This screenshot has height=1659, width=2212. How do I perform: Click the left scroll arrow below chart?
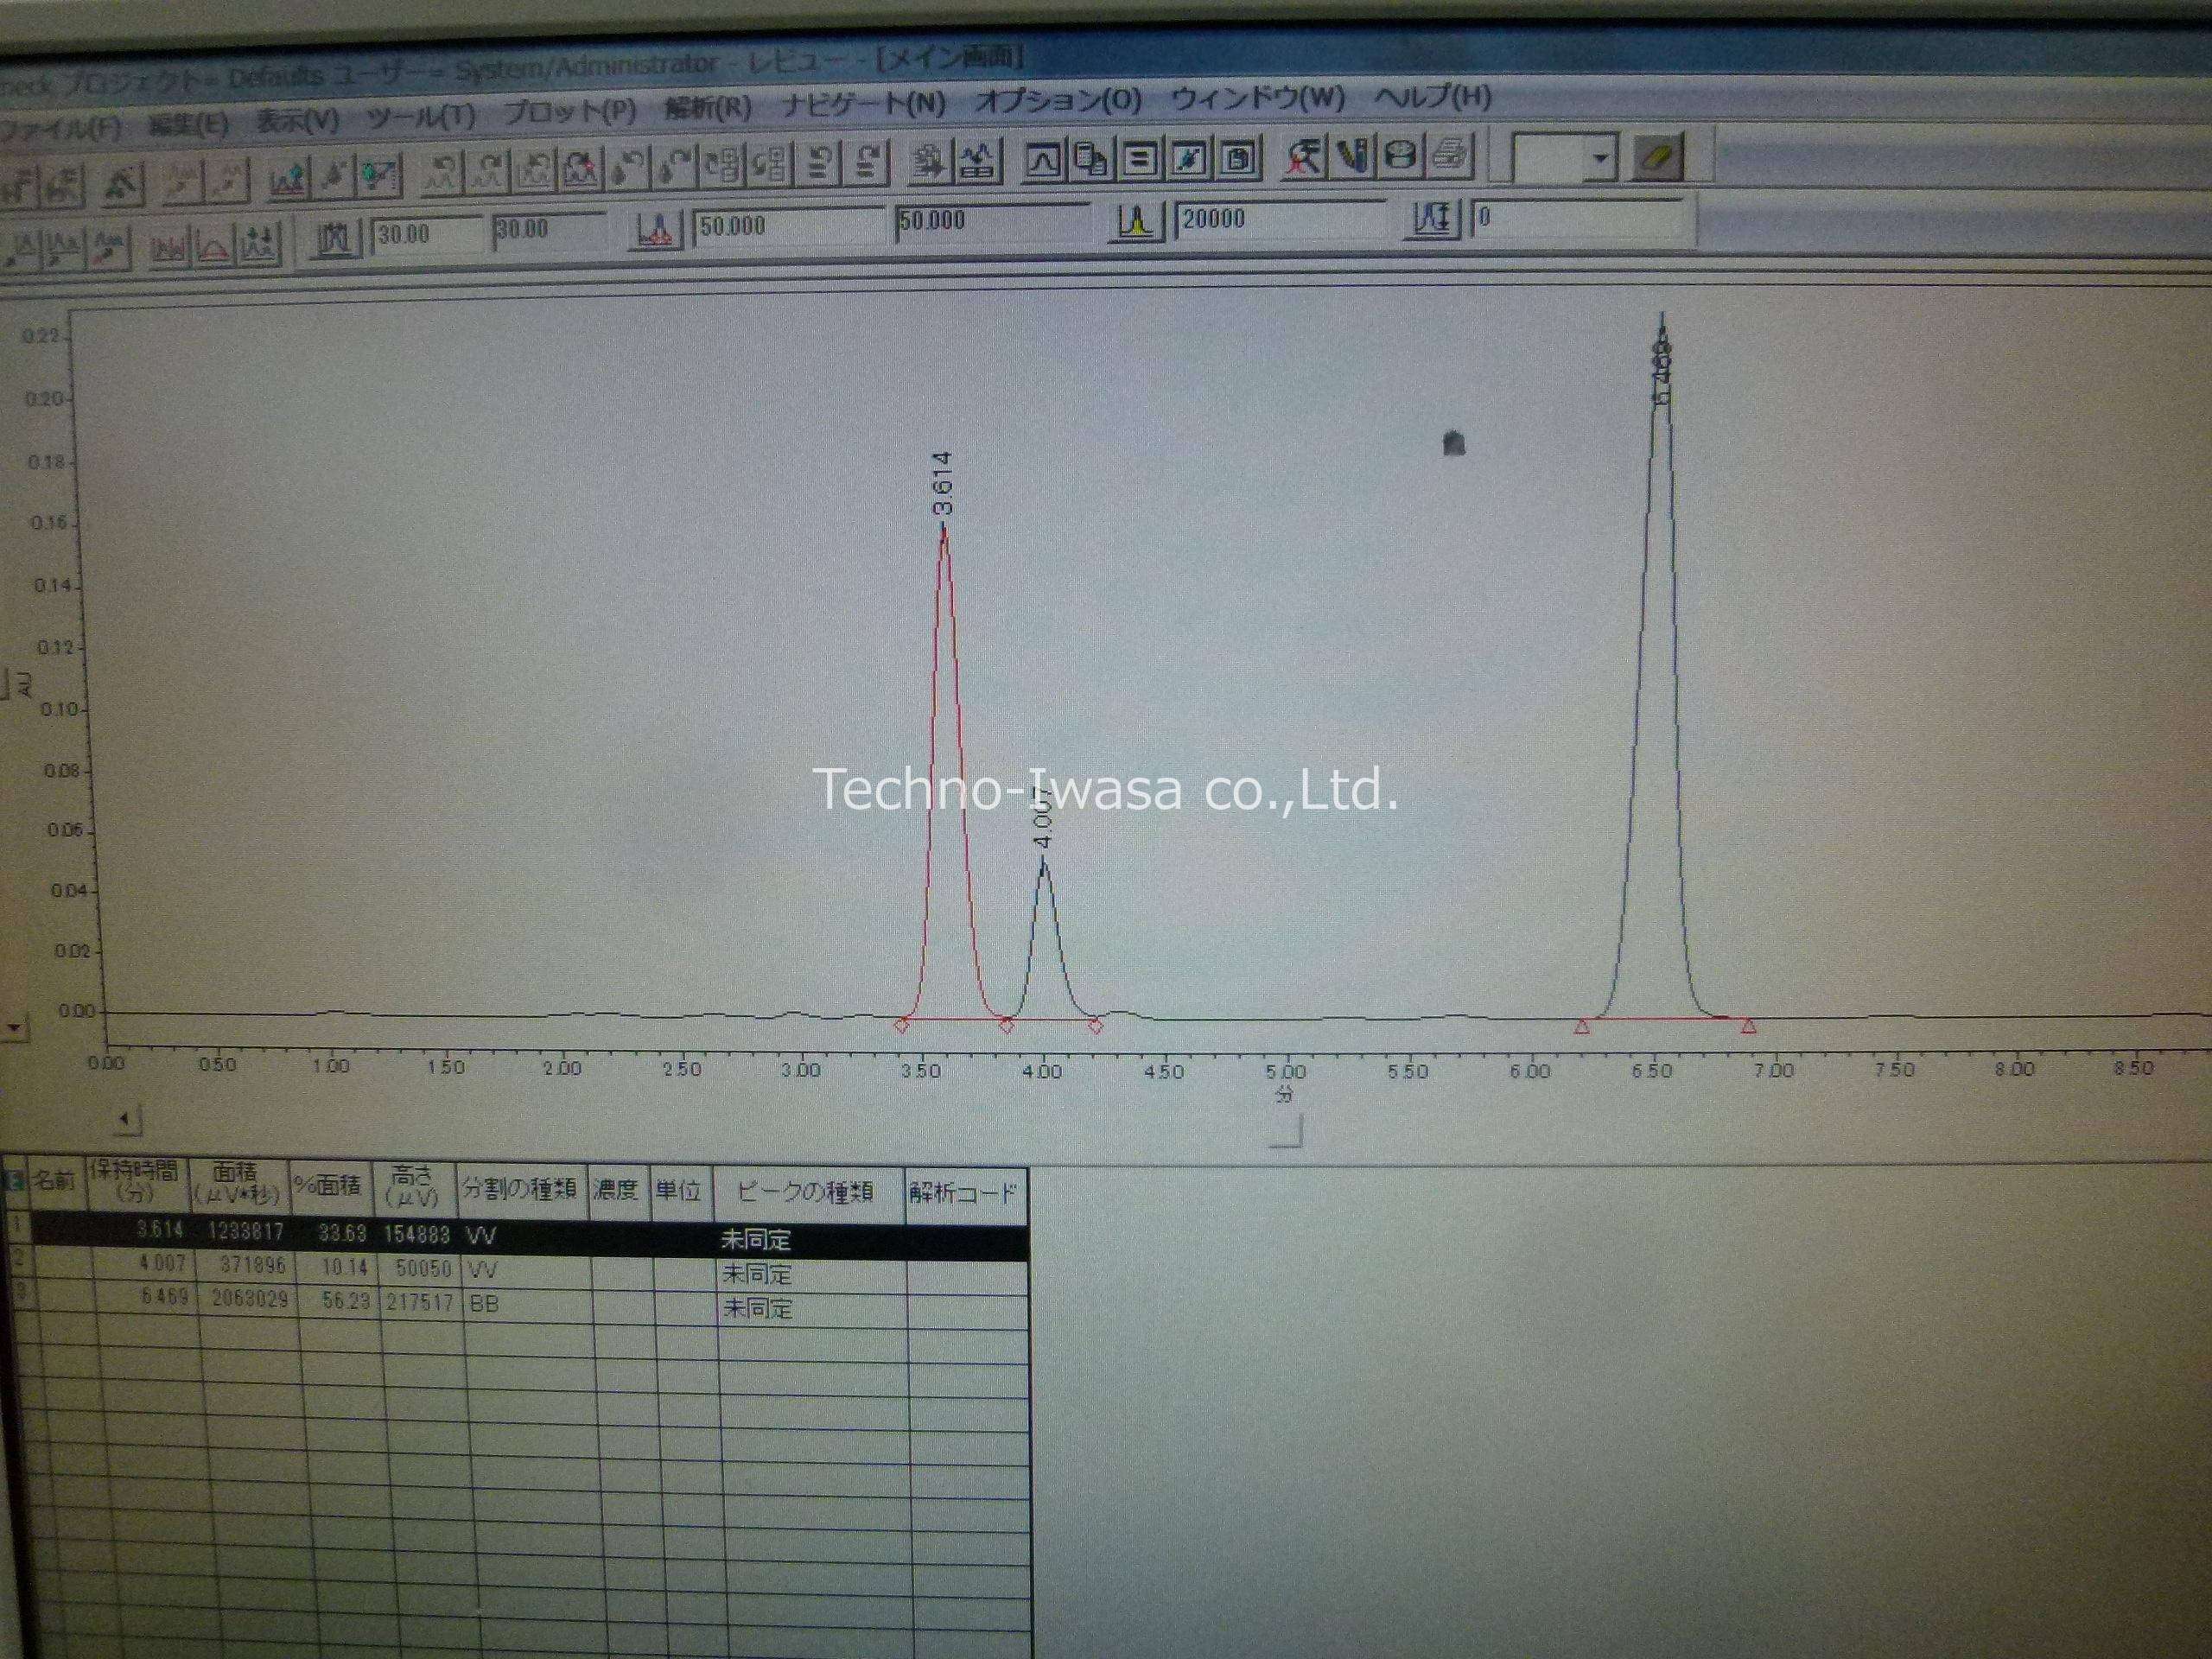[x=126, y=1119]
